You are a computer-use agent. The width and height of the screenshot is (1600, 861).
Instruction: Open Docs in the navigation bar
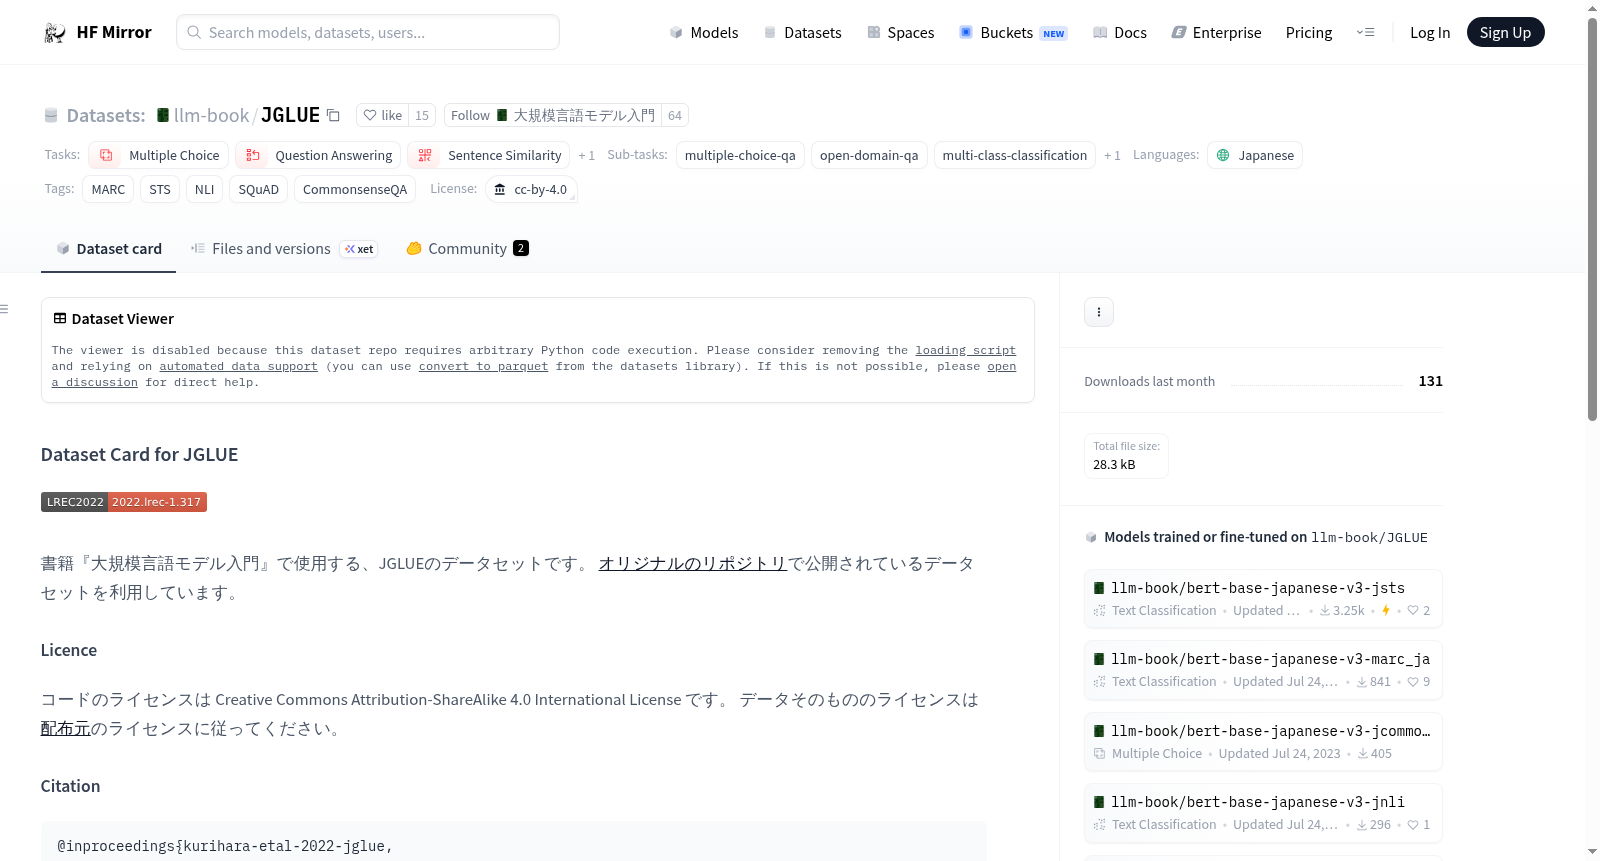click(x=1120, y=33)
